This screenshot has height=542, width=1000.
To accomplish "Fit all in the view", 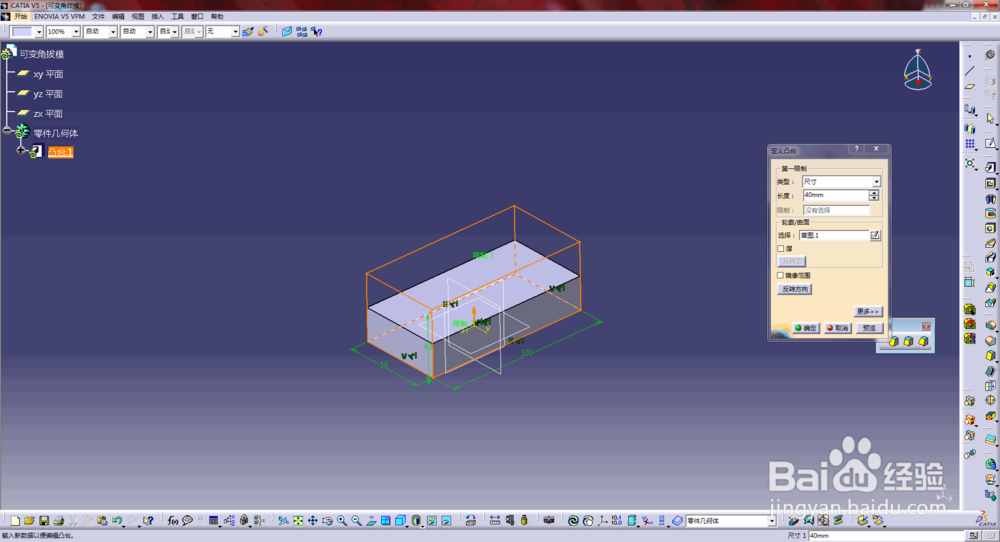I will [298, 521].
